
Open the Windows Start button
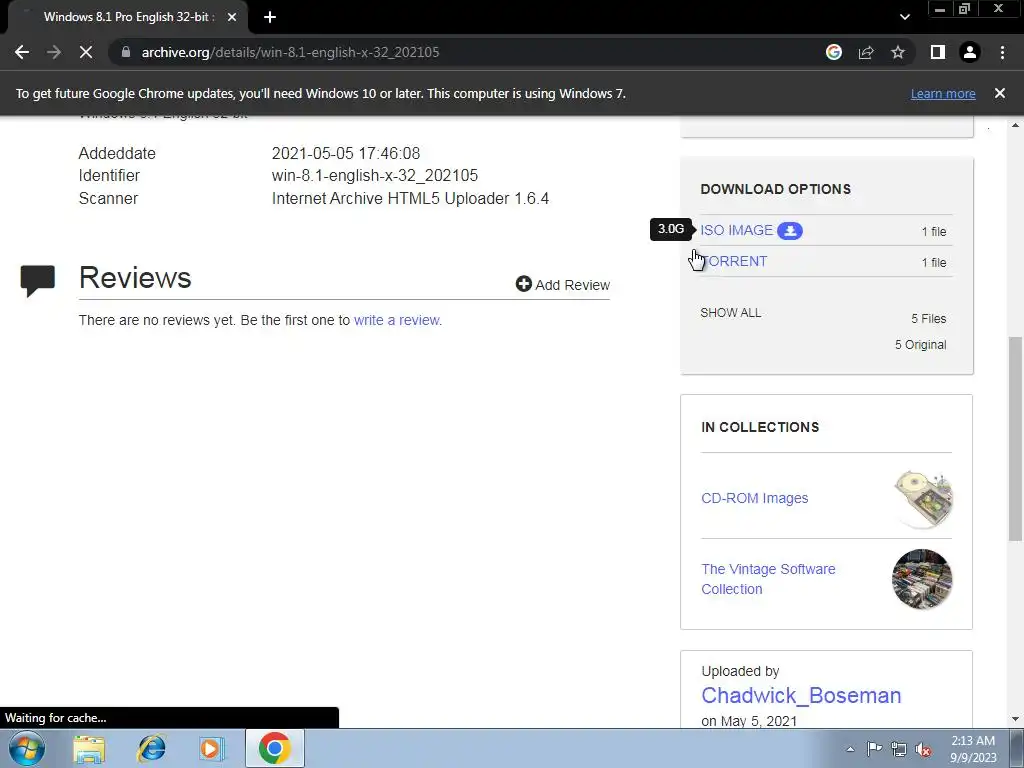point(27,748)
